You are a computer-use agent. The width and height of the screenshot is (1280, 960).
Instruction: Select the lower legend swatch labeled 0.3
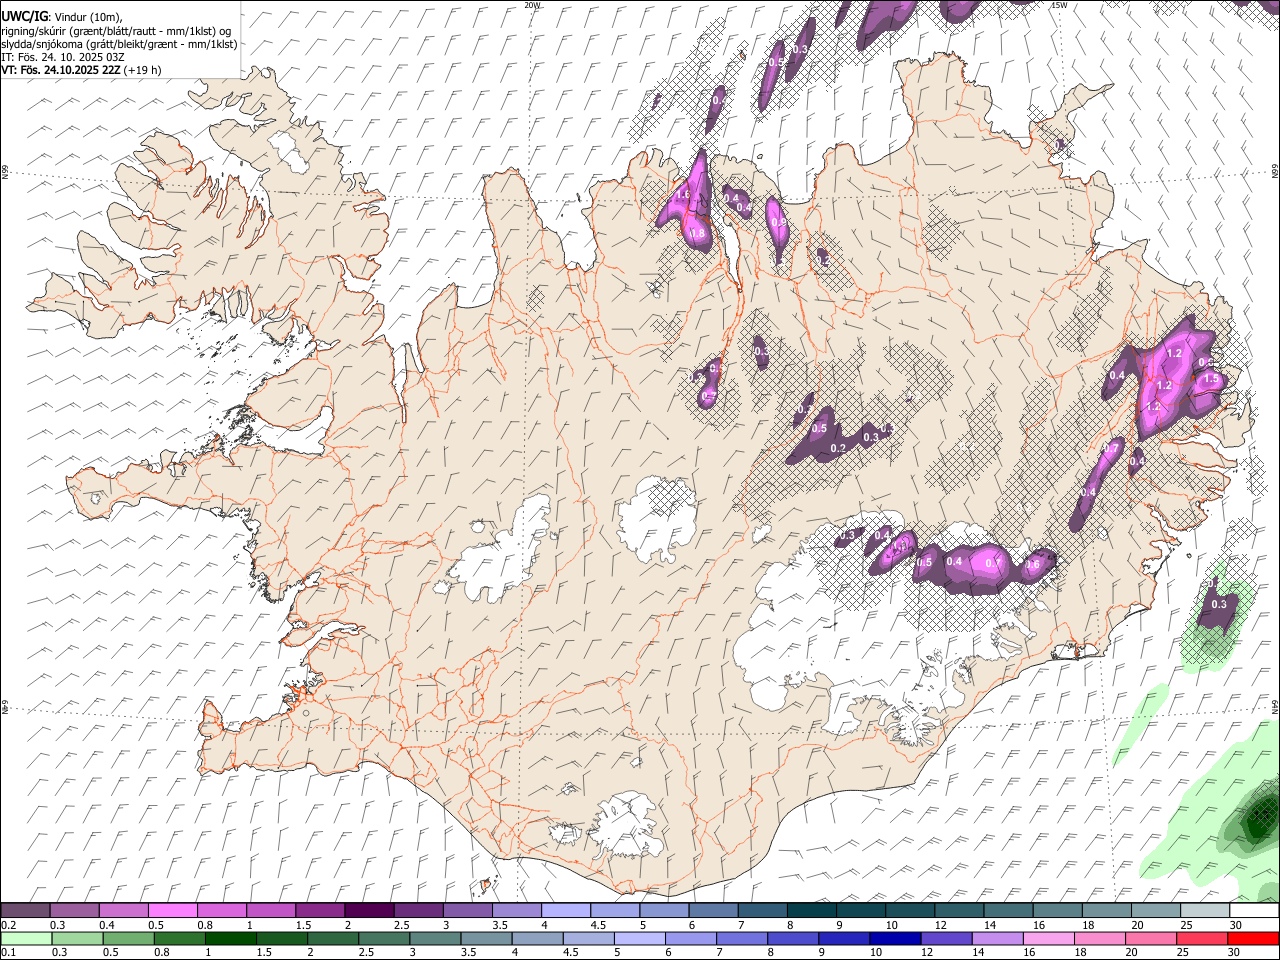coord(78,939)
